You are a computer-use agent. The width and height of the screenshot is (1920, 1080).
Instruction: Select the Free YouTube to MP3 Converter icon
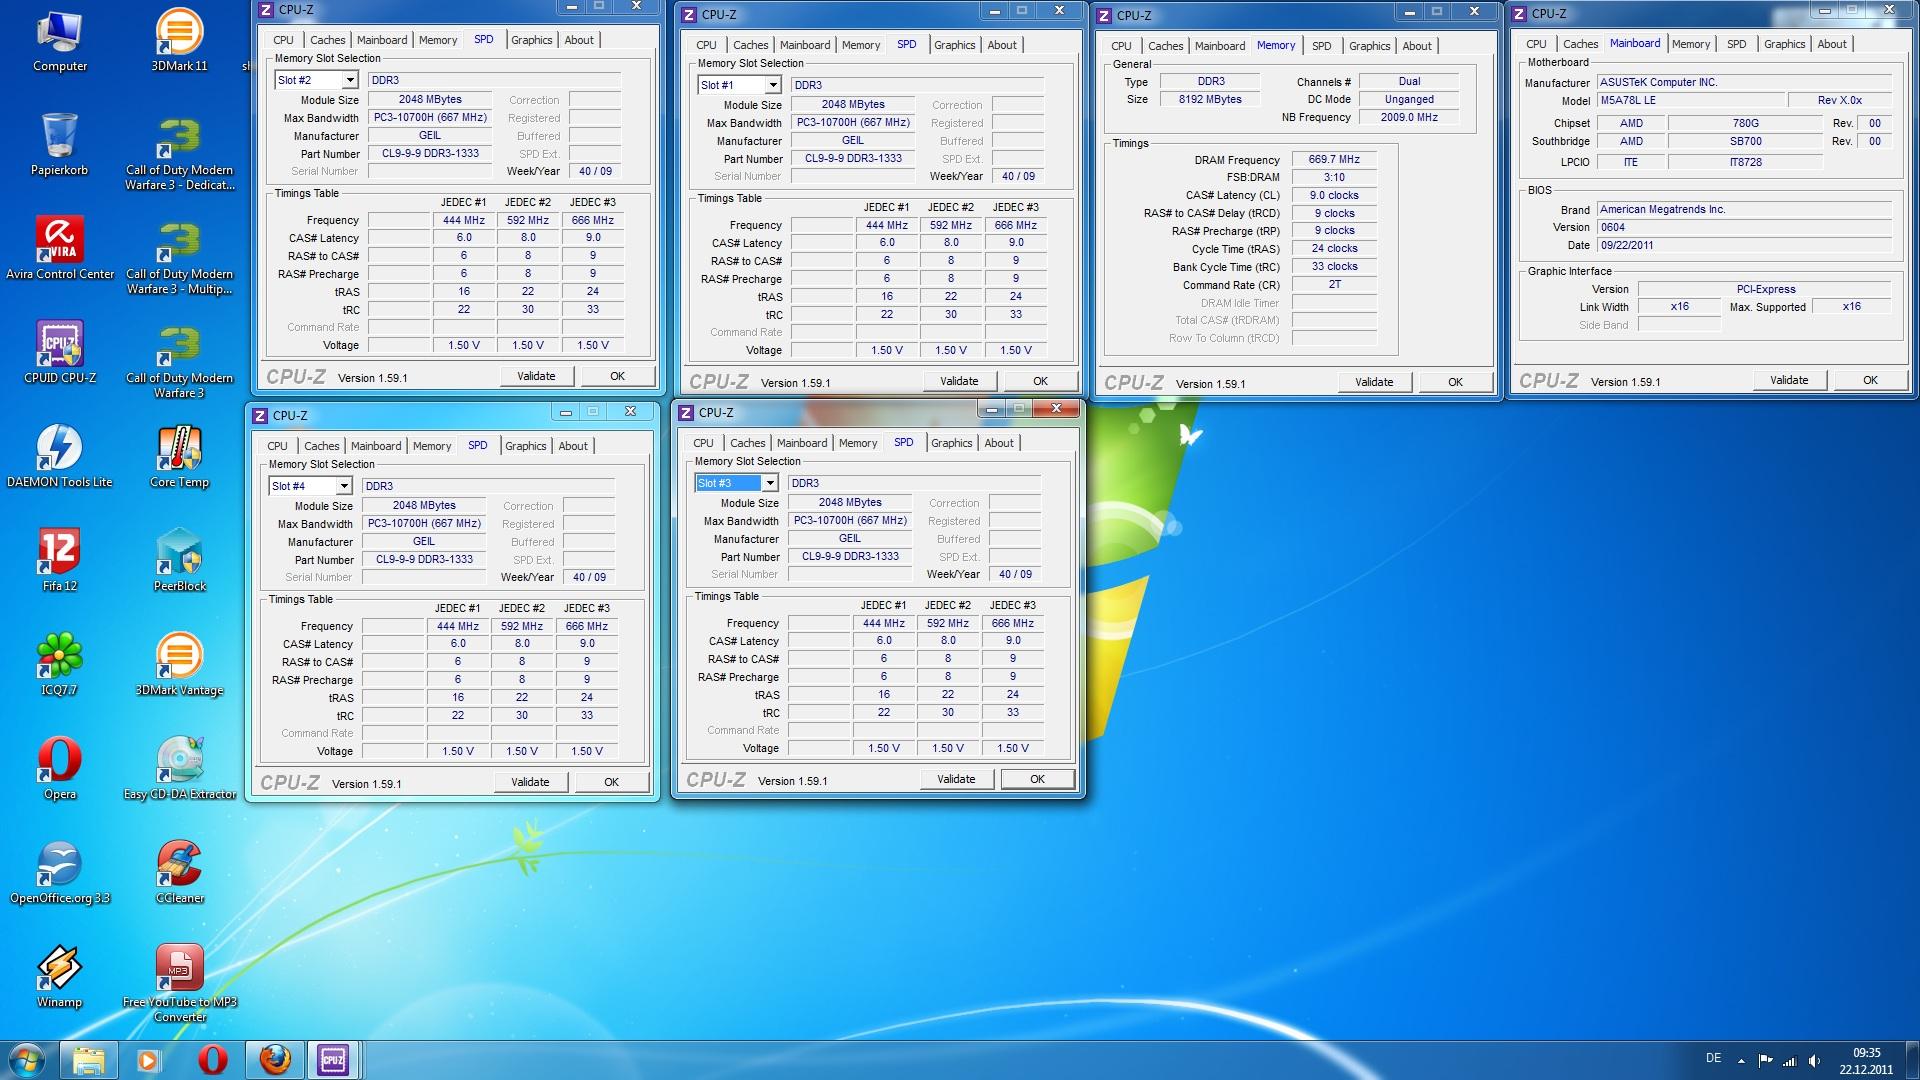coord(180,983)
